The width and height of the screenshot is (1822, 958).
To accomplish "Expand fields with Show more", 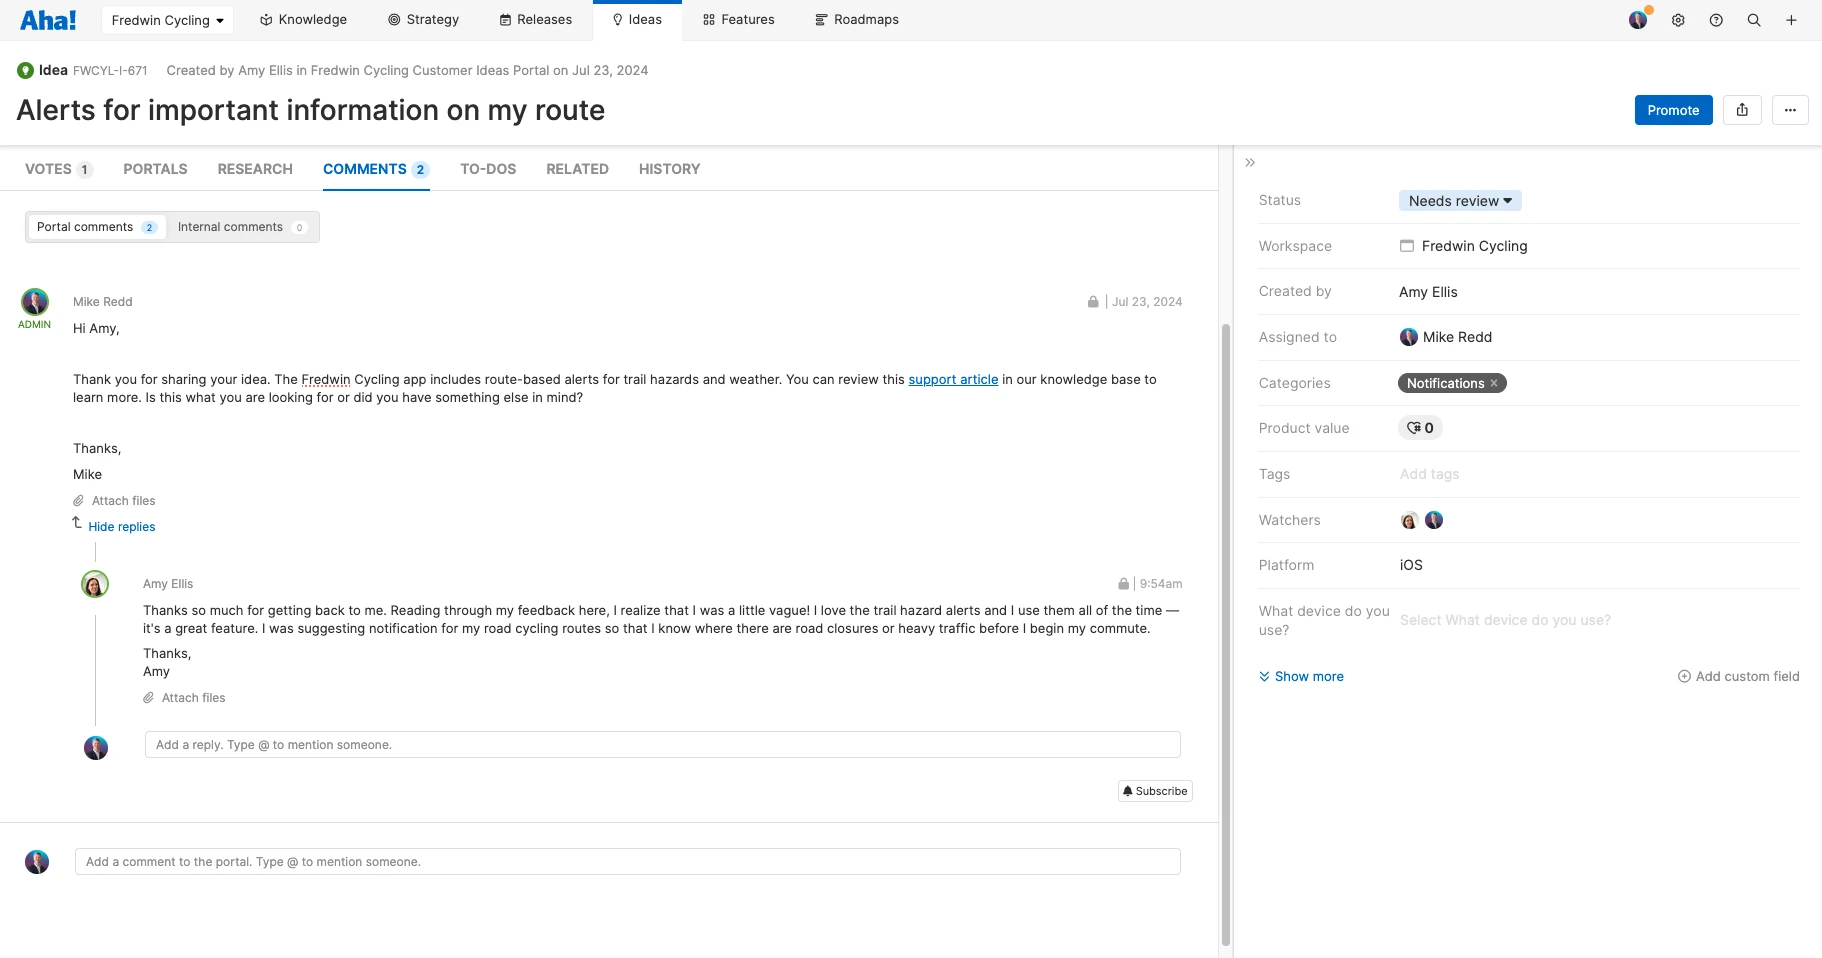I will (x=1301, y=677).
